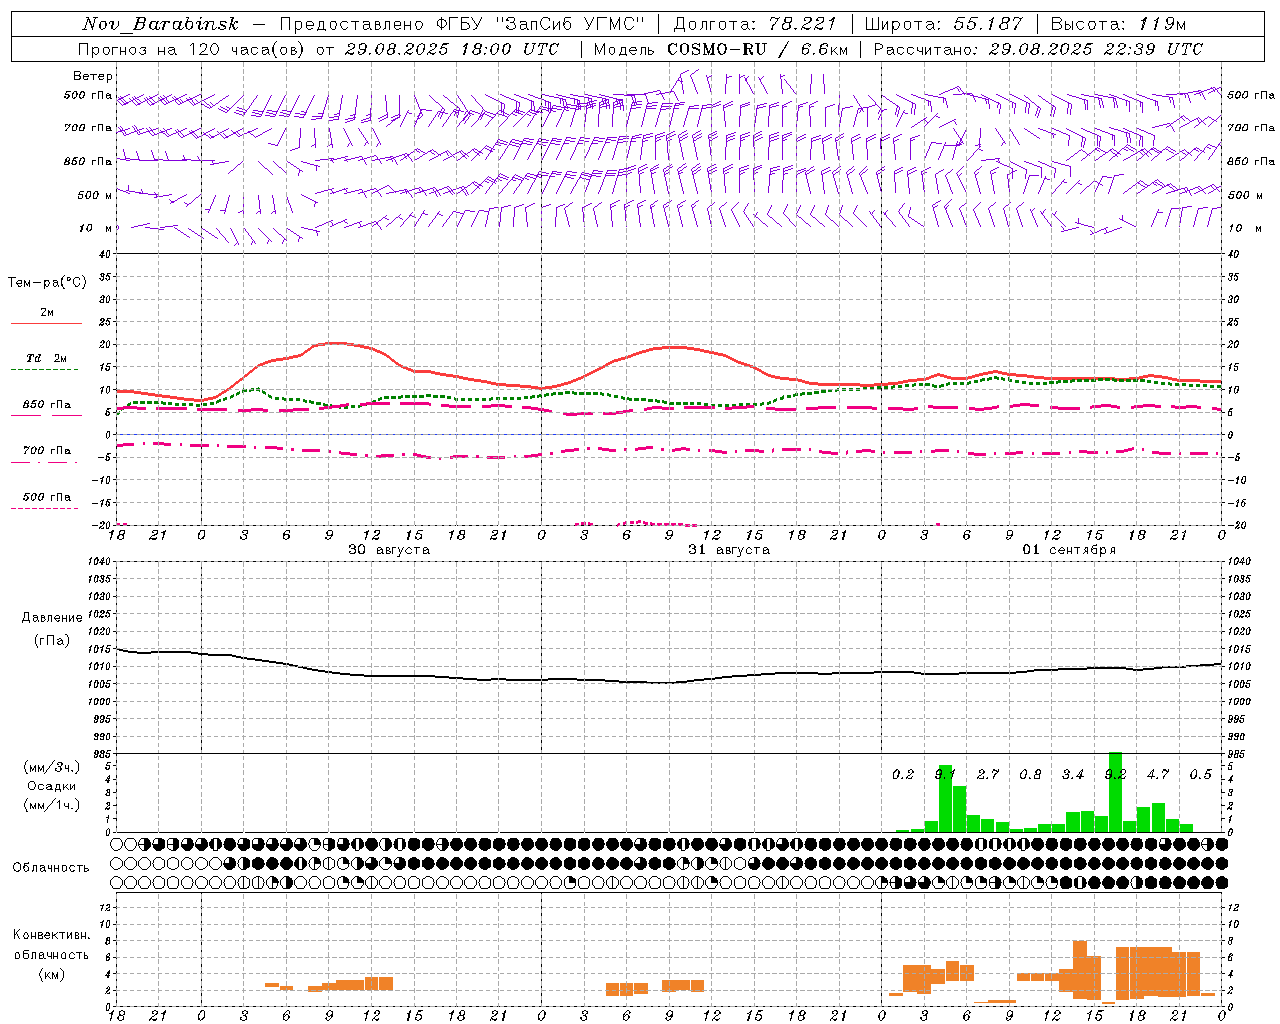The width and height of the screenshot is (1280, 1024).
Task: Select the 'Модель COSMO-RU / 6.6км' text
Action: point(720,49)
